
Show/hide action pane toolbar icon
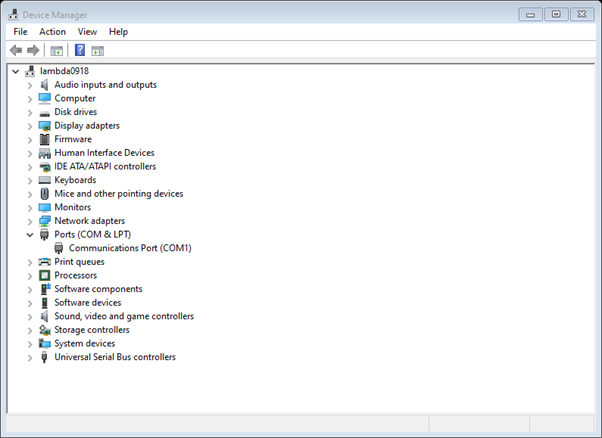[98, 50]
